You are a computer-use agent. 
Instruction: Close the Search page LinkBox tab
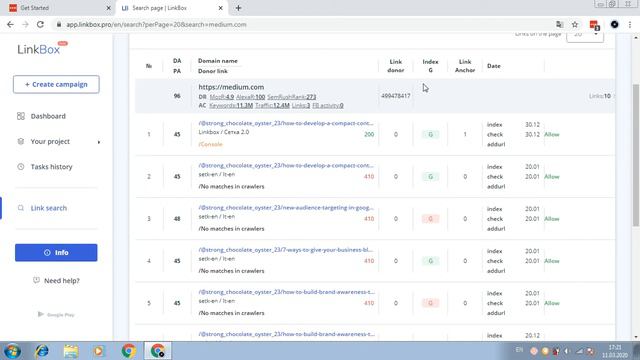tap(220, 8)
